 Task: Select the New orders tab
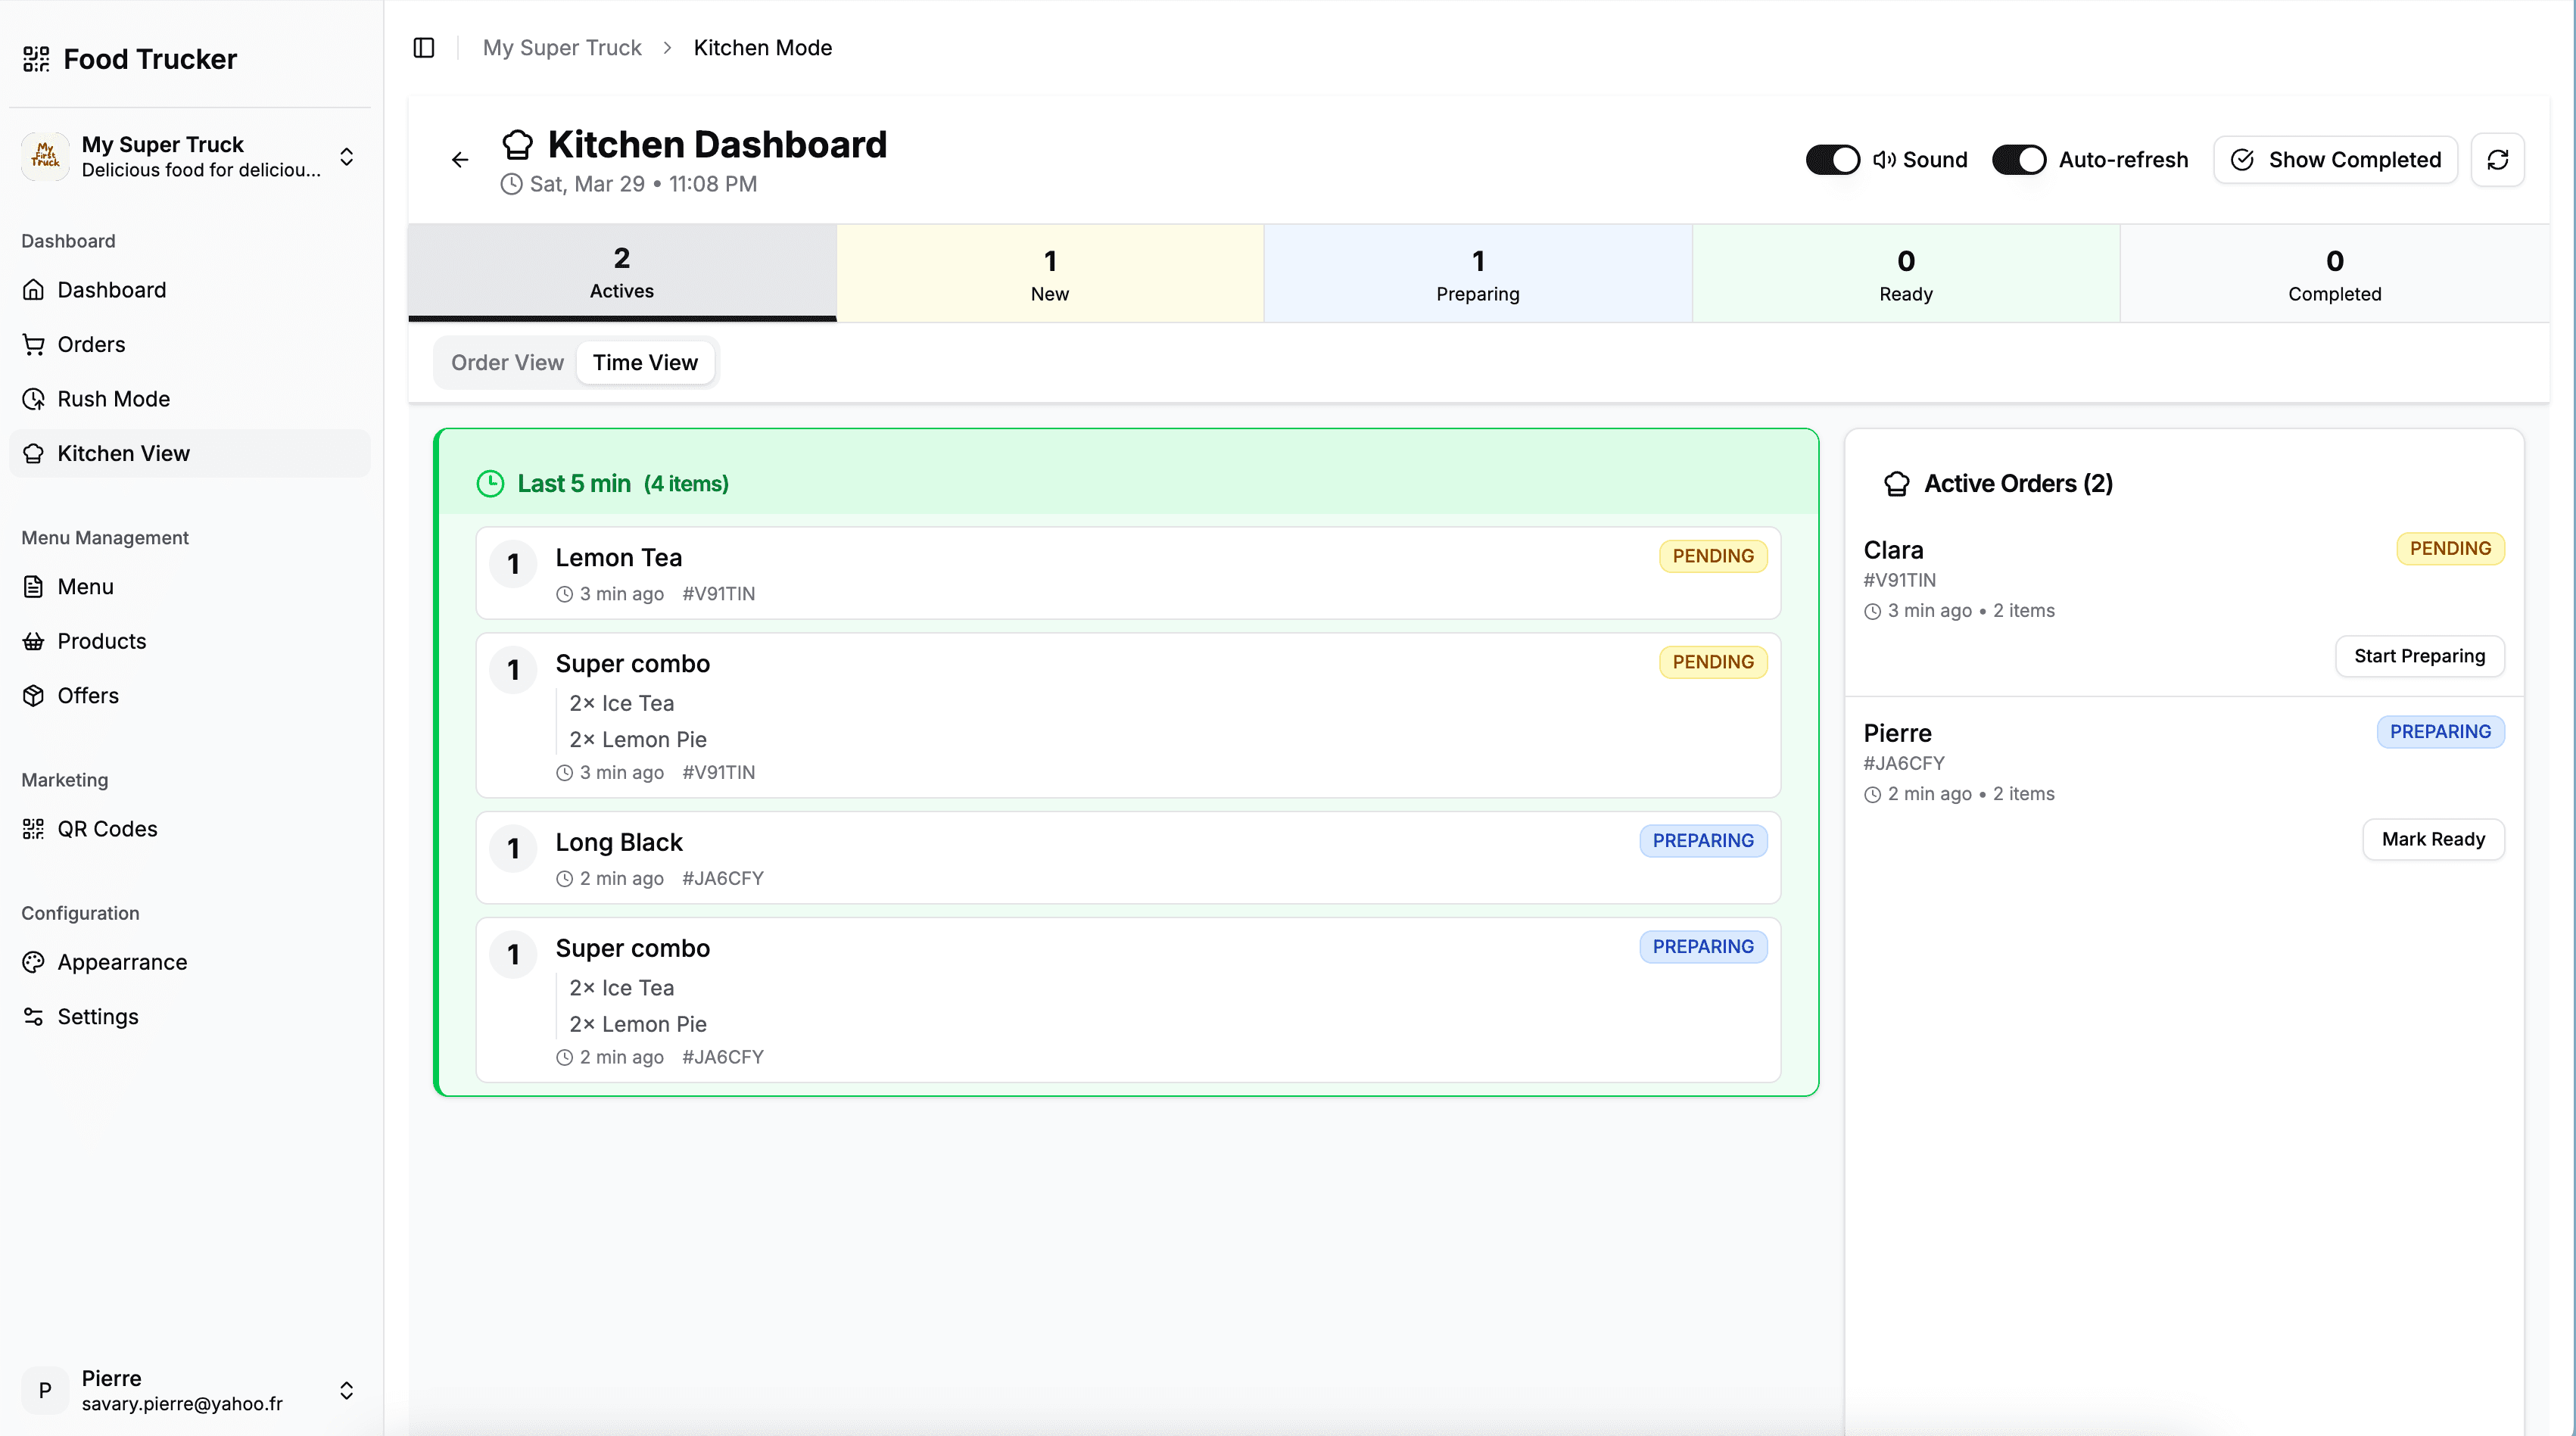tap(1049, 273)
